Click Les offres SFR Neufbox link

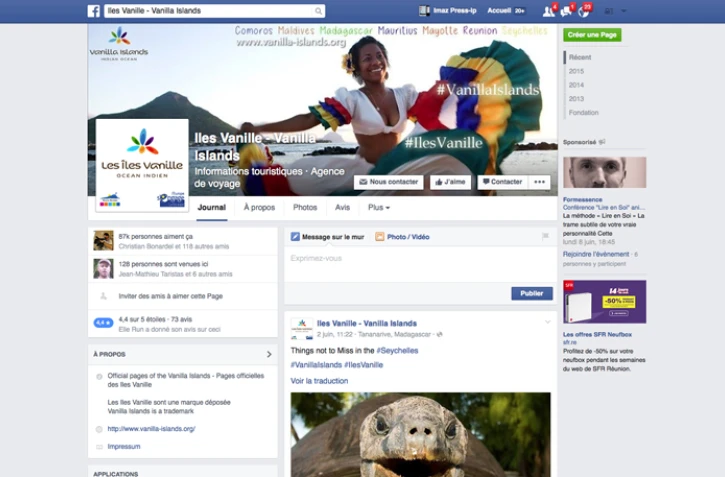(597, 334)
